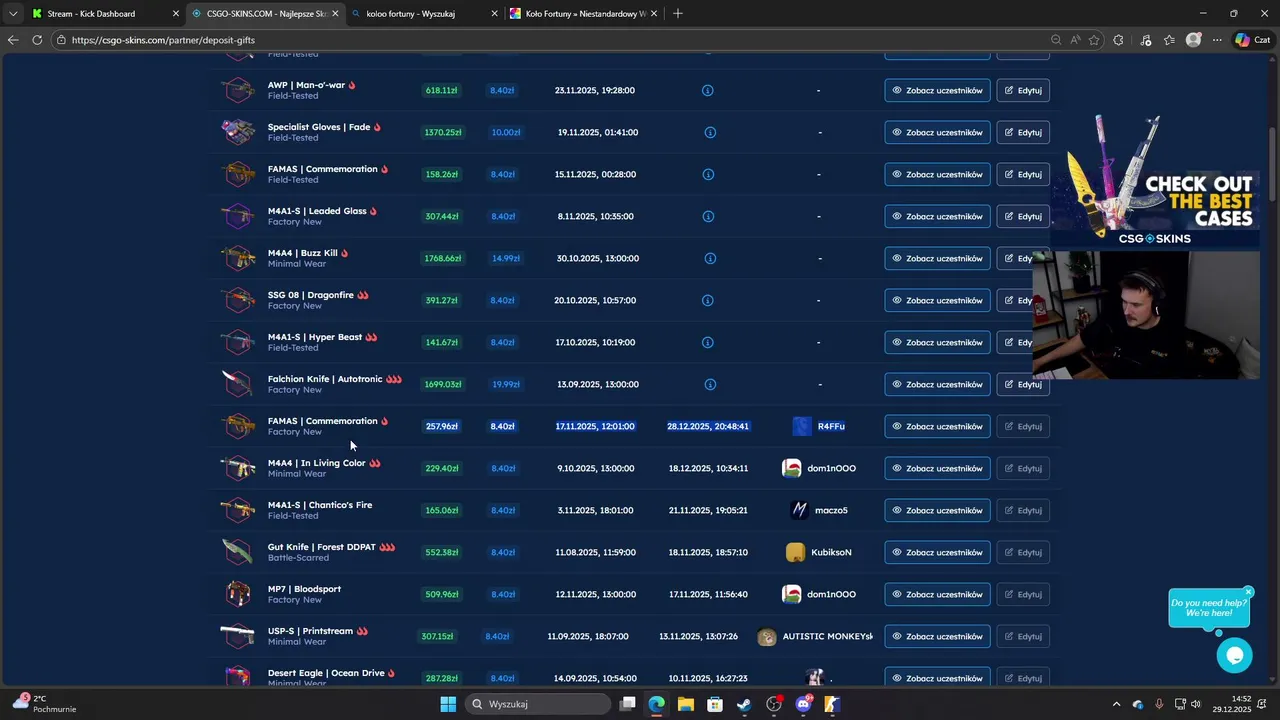
Task: Open the weather widget on taskbar
Action: pos(45,704)
